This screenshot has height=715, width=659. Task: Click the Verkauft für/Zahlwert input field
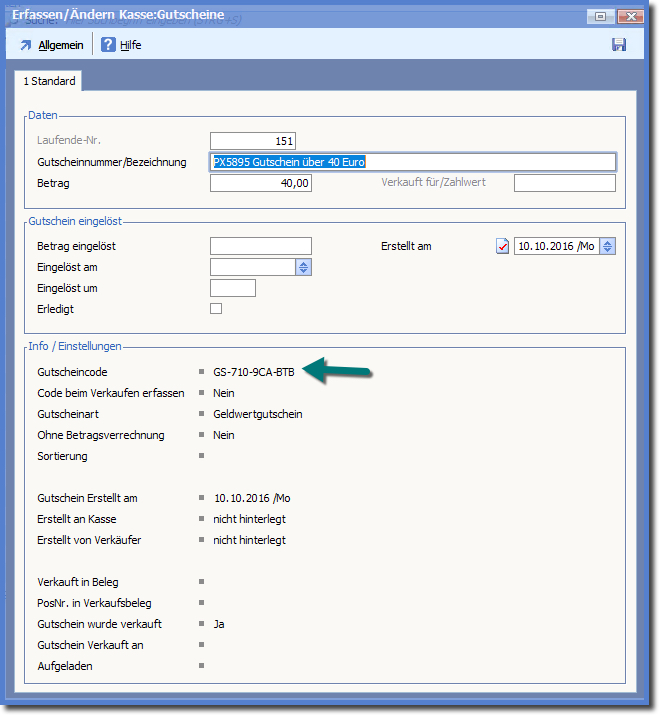pyautogui.click(x=564, y=183)
